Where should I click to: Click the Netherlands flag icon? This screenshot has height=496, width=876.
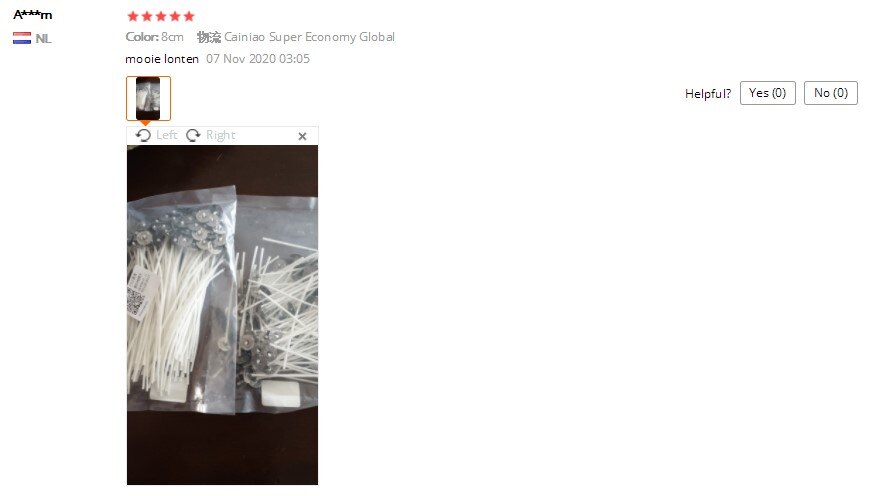click(22, 38)
